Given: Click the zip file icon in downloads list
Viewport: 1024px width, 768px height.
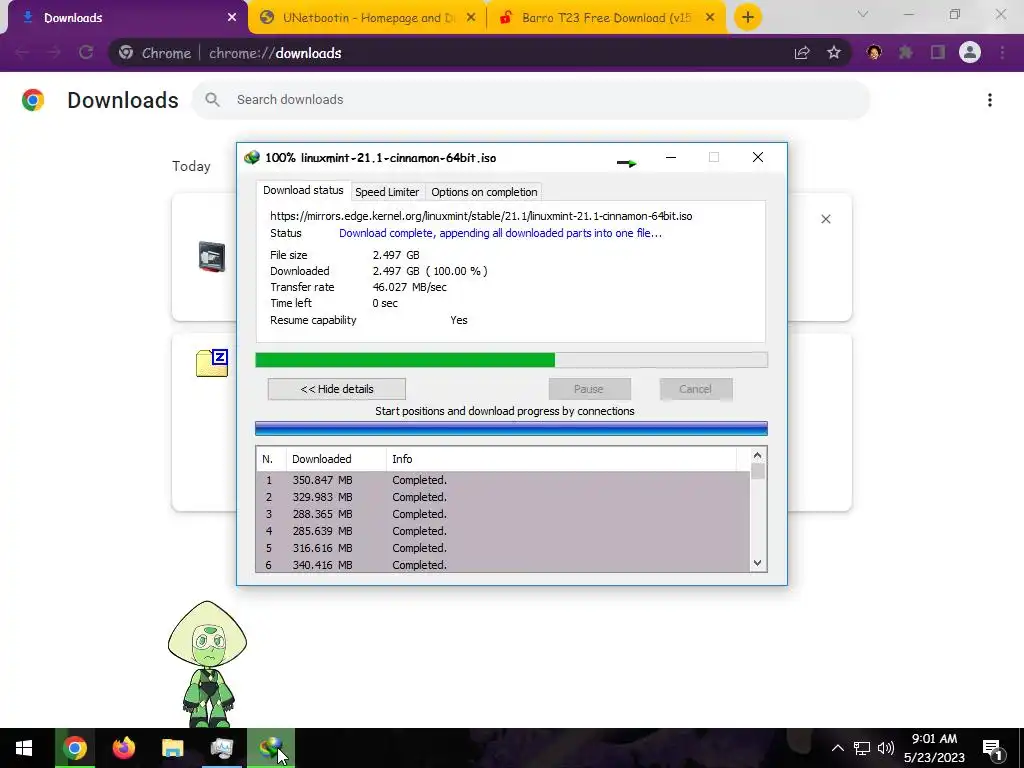Looking at the screenshot, I should [x=212, y=363].
